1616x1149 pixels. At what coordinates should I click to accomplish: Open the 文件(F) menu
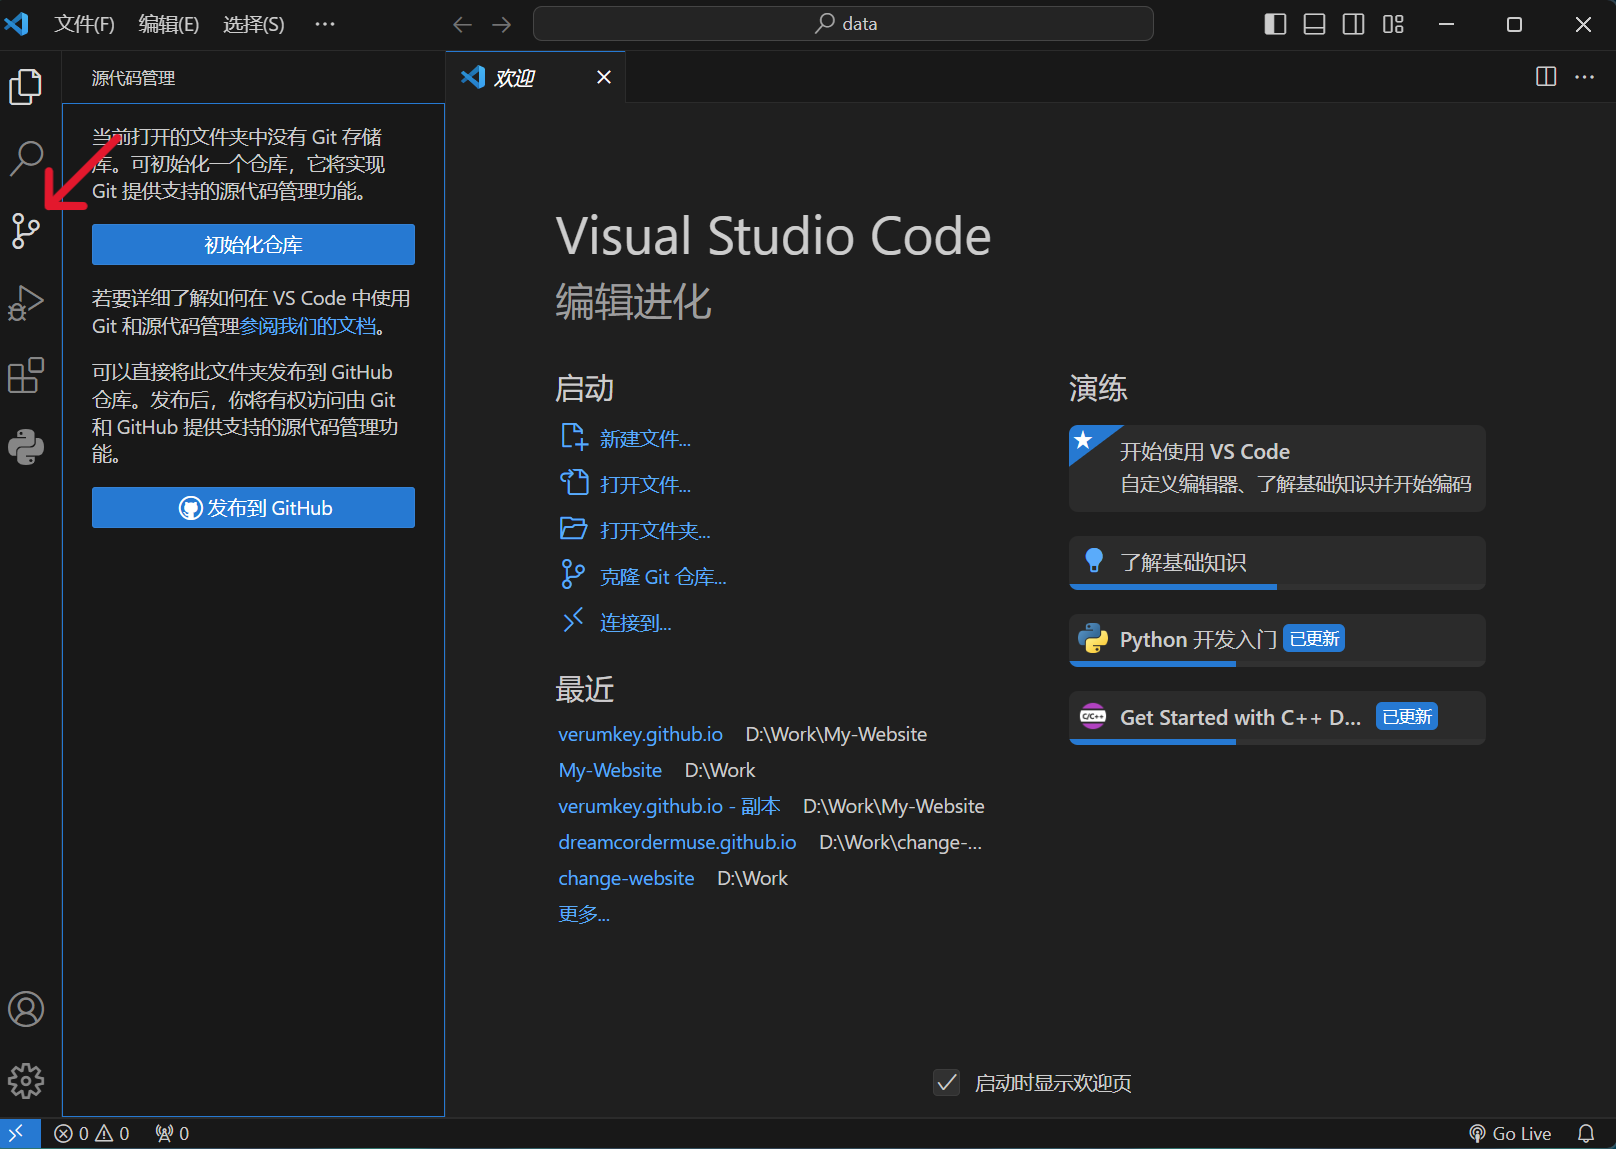(84, 24)
